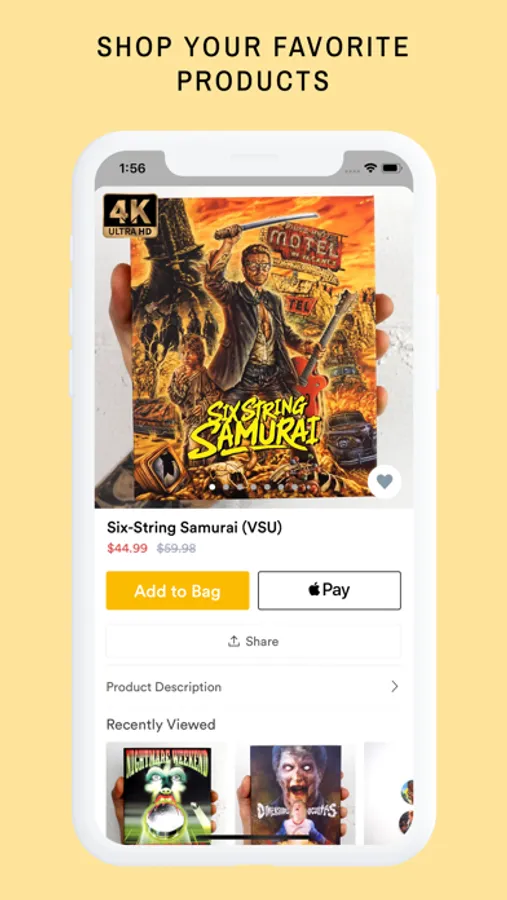Buy with the Apple Pay button
The height and width of the screenshot is (900, 507).
(x=329, y=590)
